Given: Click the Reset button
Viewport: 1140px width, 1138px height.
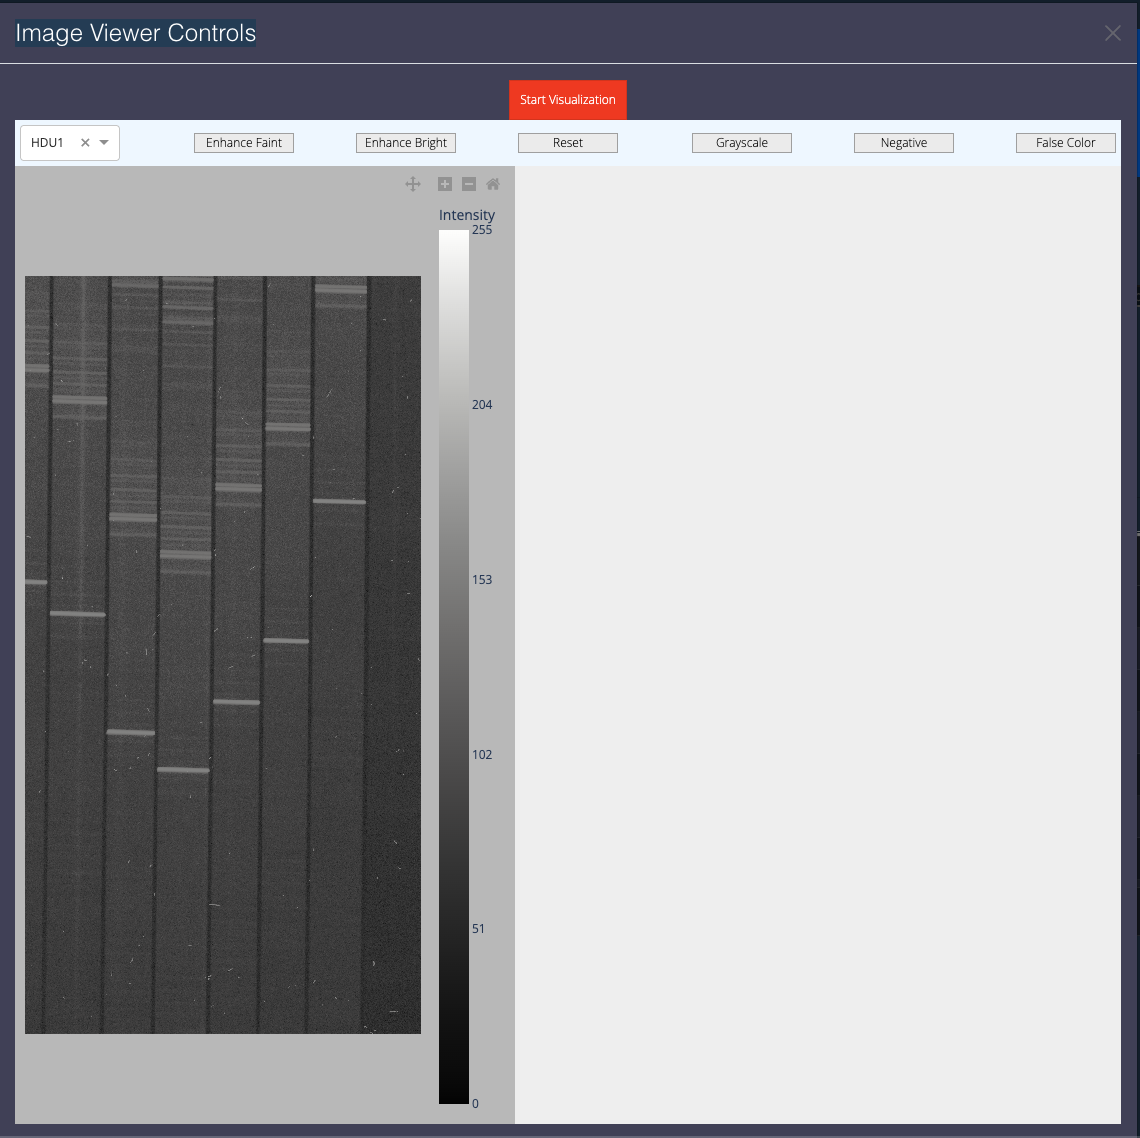Looking at the screenshot, I should click(568, 143).
